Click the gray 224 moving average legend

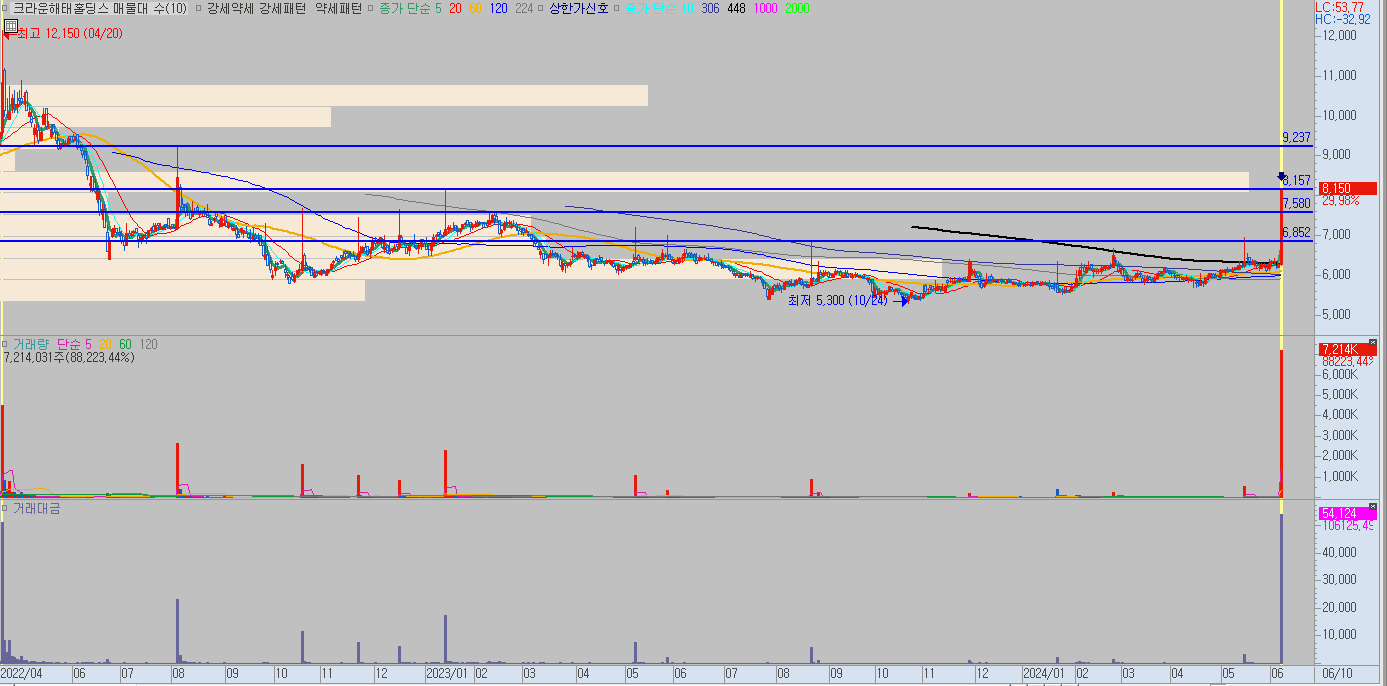(x=524, y=8)
